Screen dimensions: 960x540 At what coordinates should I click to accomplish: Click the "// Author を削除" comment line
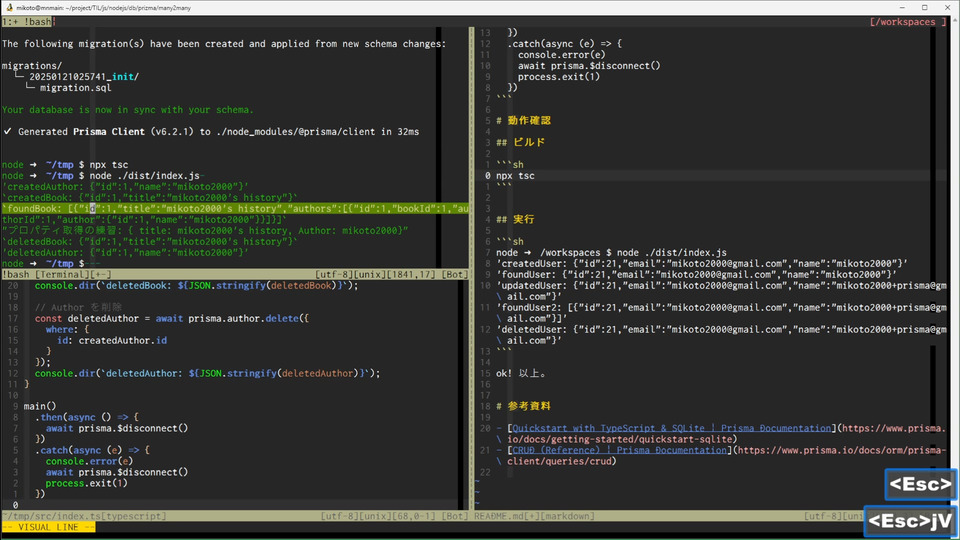click(80, 307)
